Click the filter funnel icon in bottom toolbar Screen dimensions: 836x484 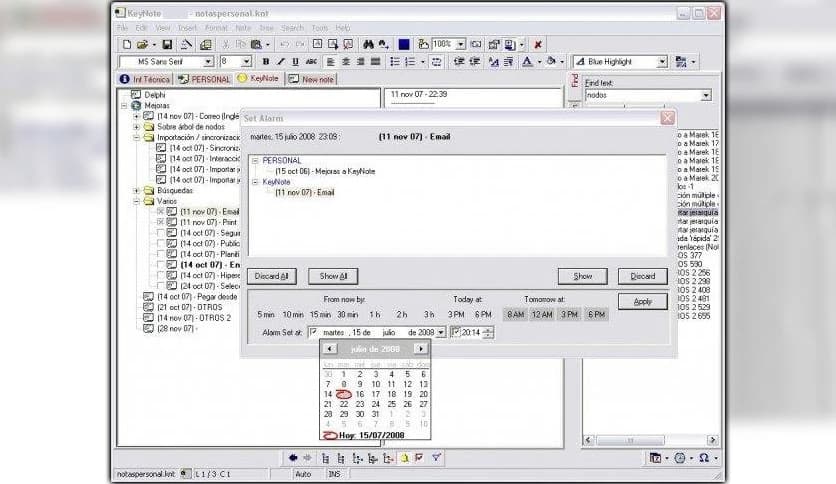point(436,458)
